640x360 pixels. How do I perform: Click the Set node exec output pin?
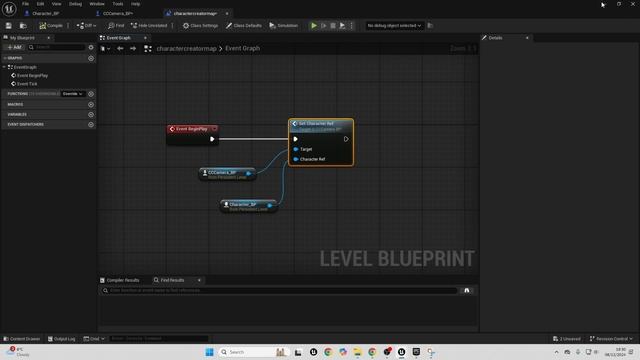(346, 139)
